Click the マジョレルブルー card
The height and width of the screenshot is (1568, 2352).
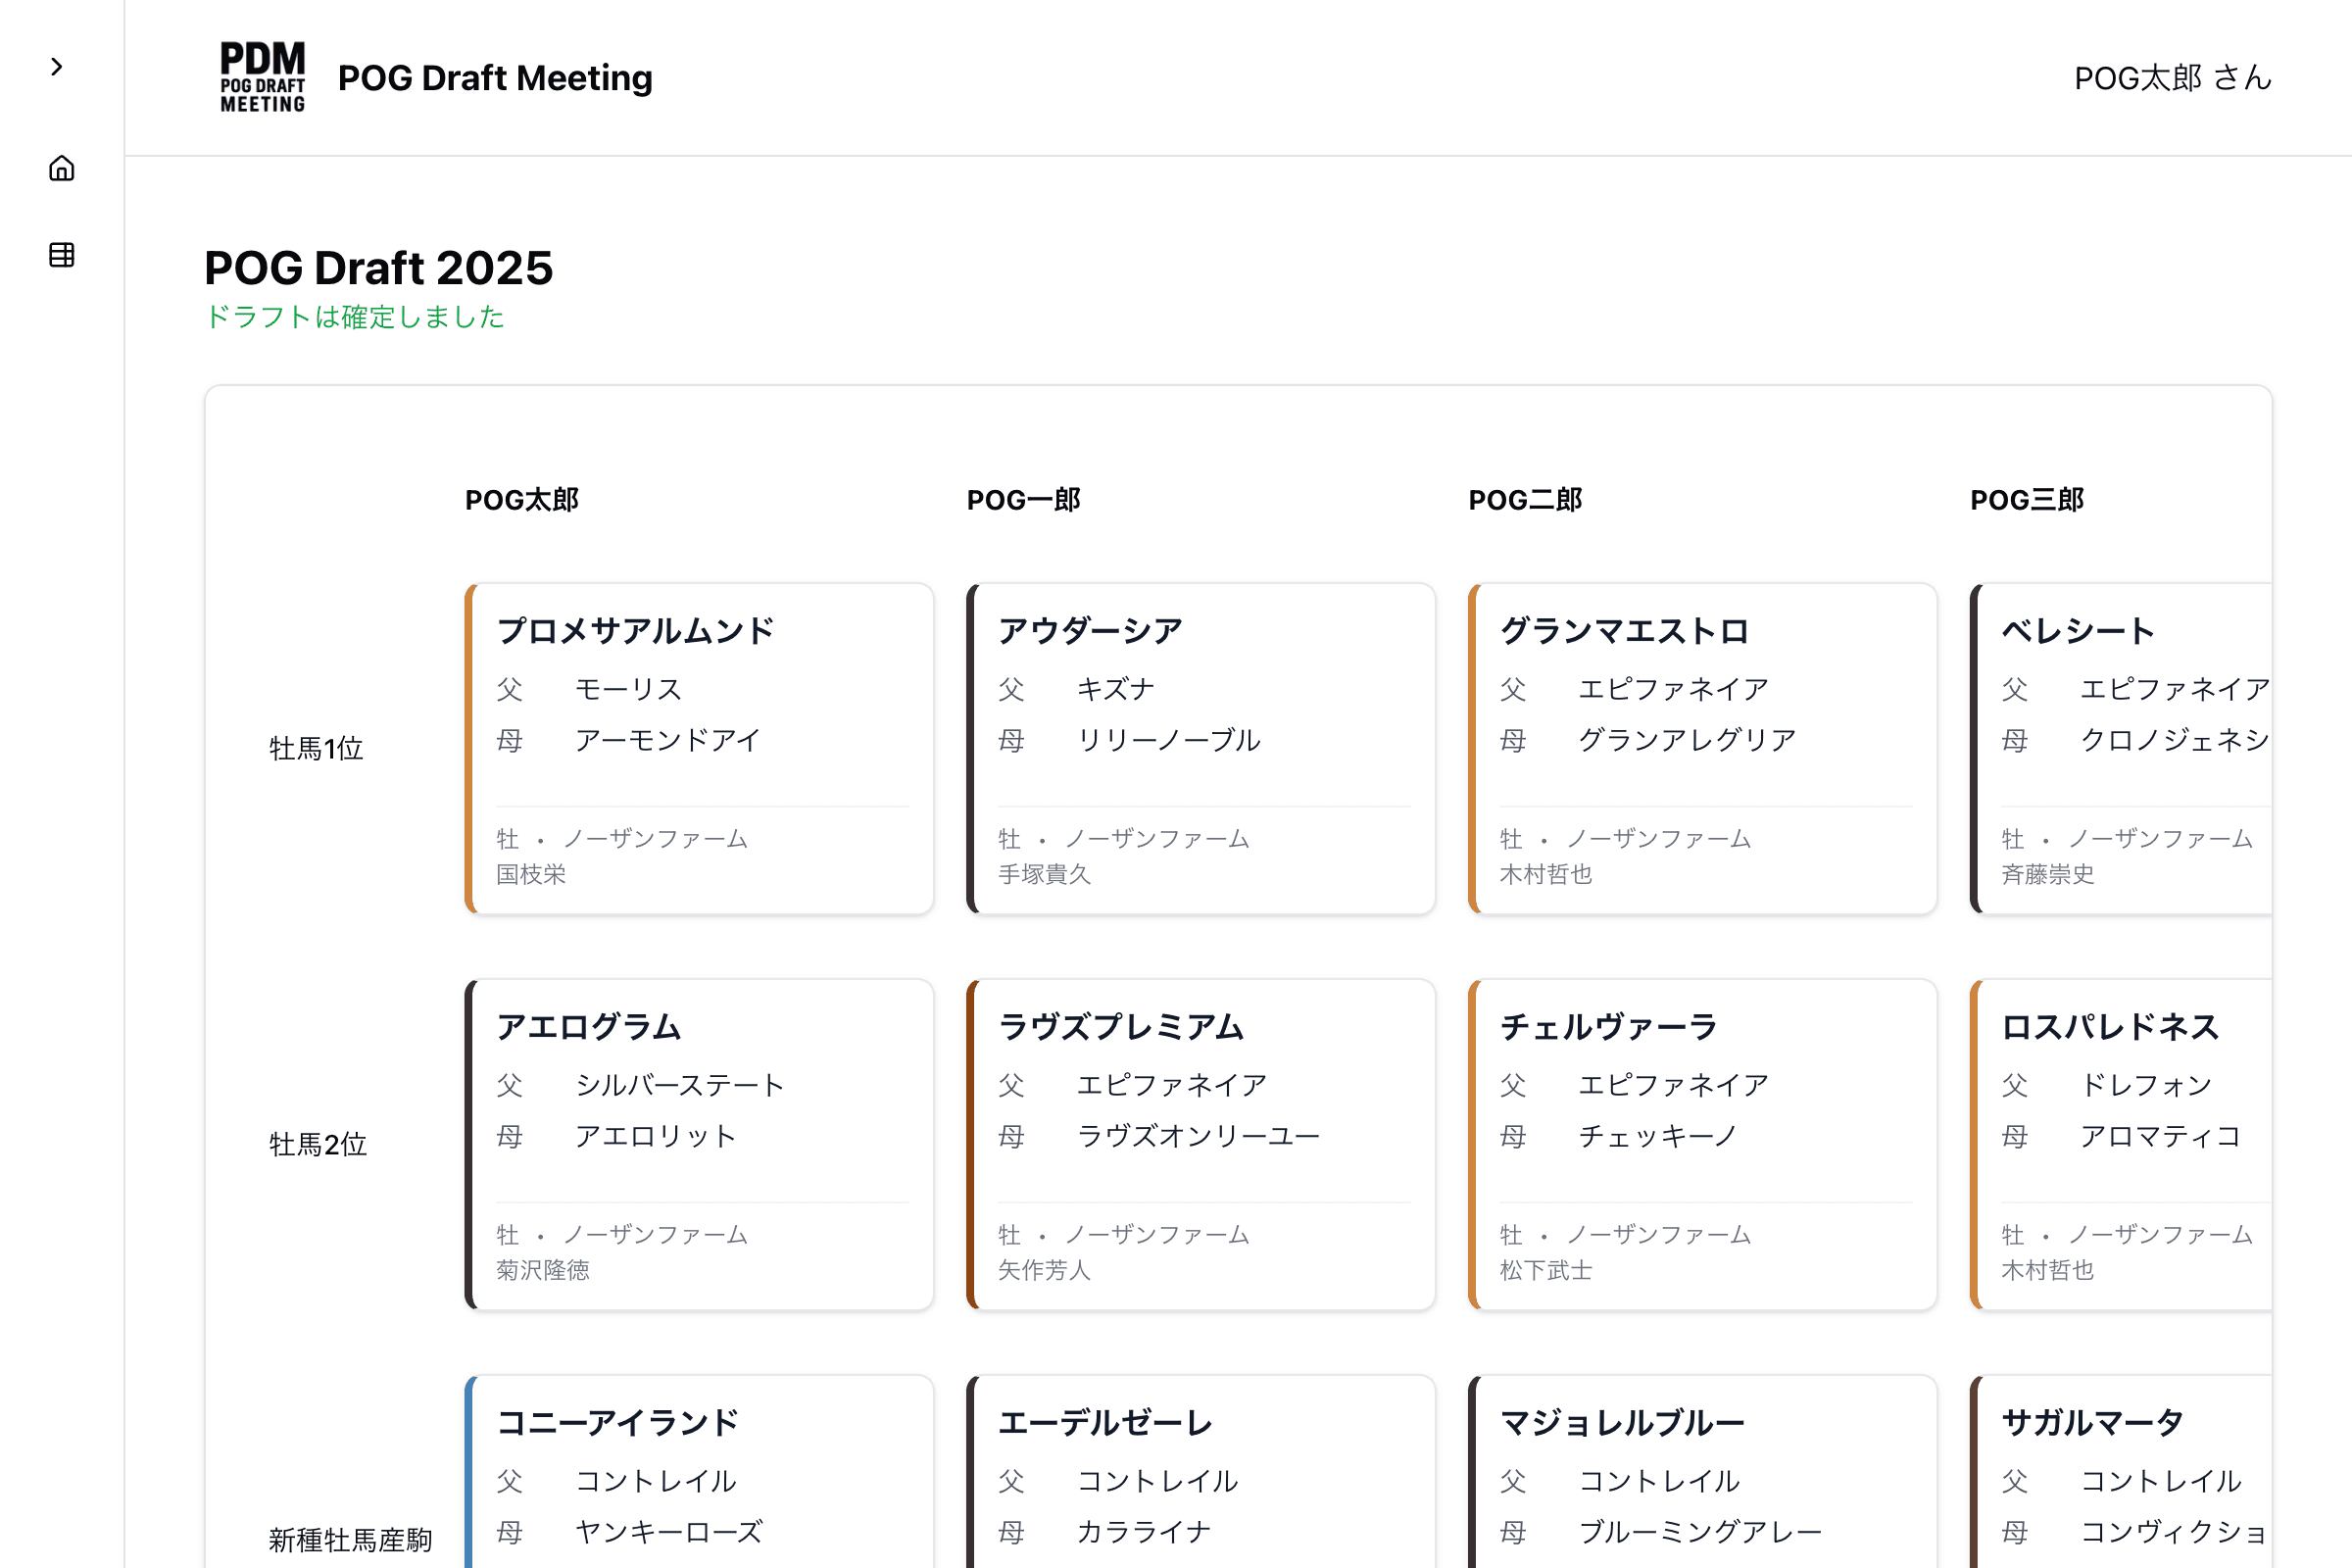[1702, 1470]
